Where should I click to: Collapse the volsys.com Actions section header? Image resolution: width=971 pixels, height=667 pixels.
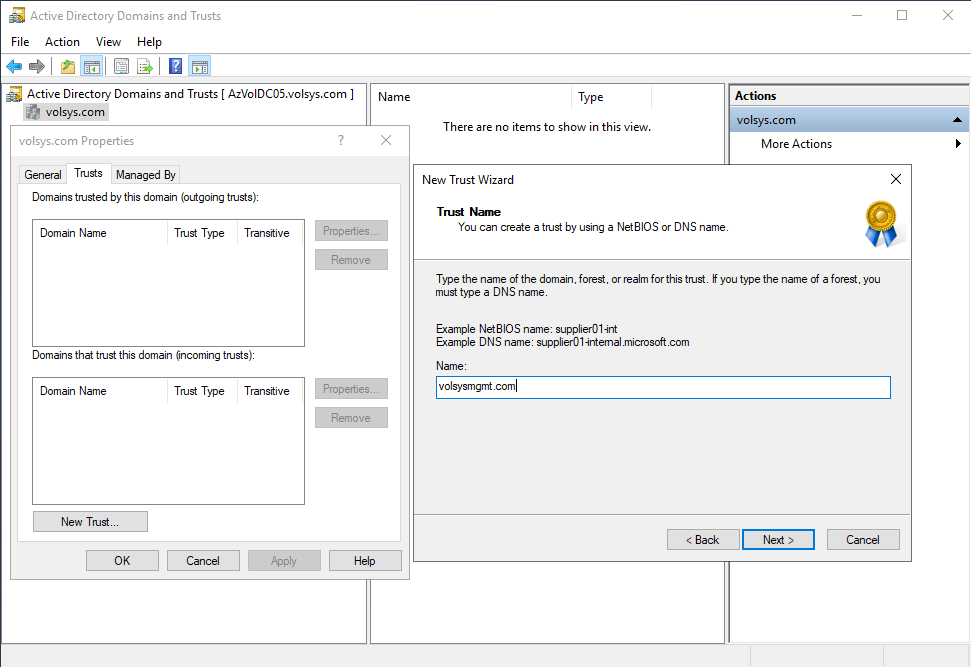[957, 120]
